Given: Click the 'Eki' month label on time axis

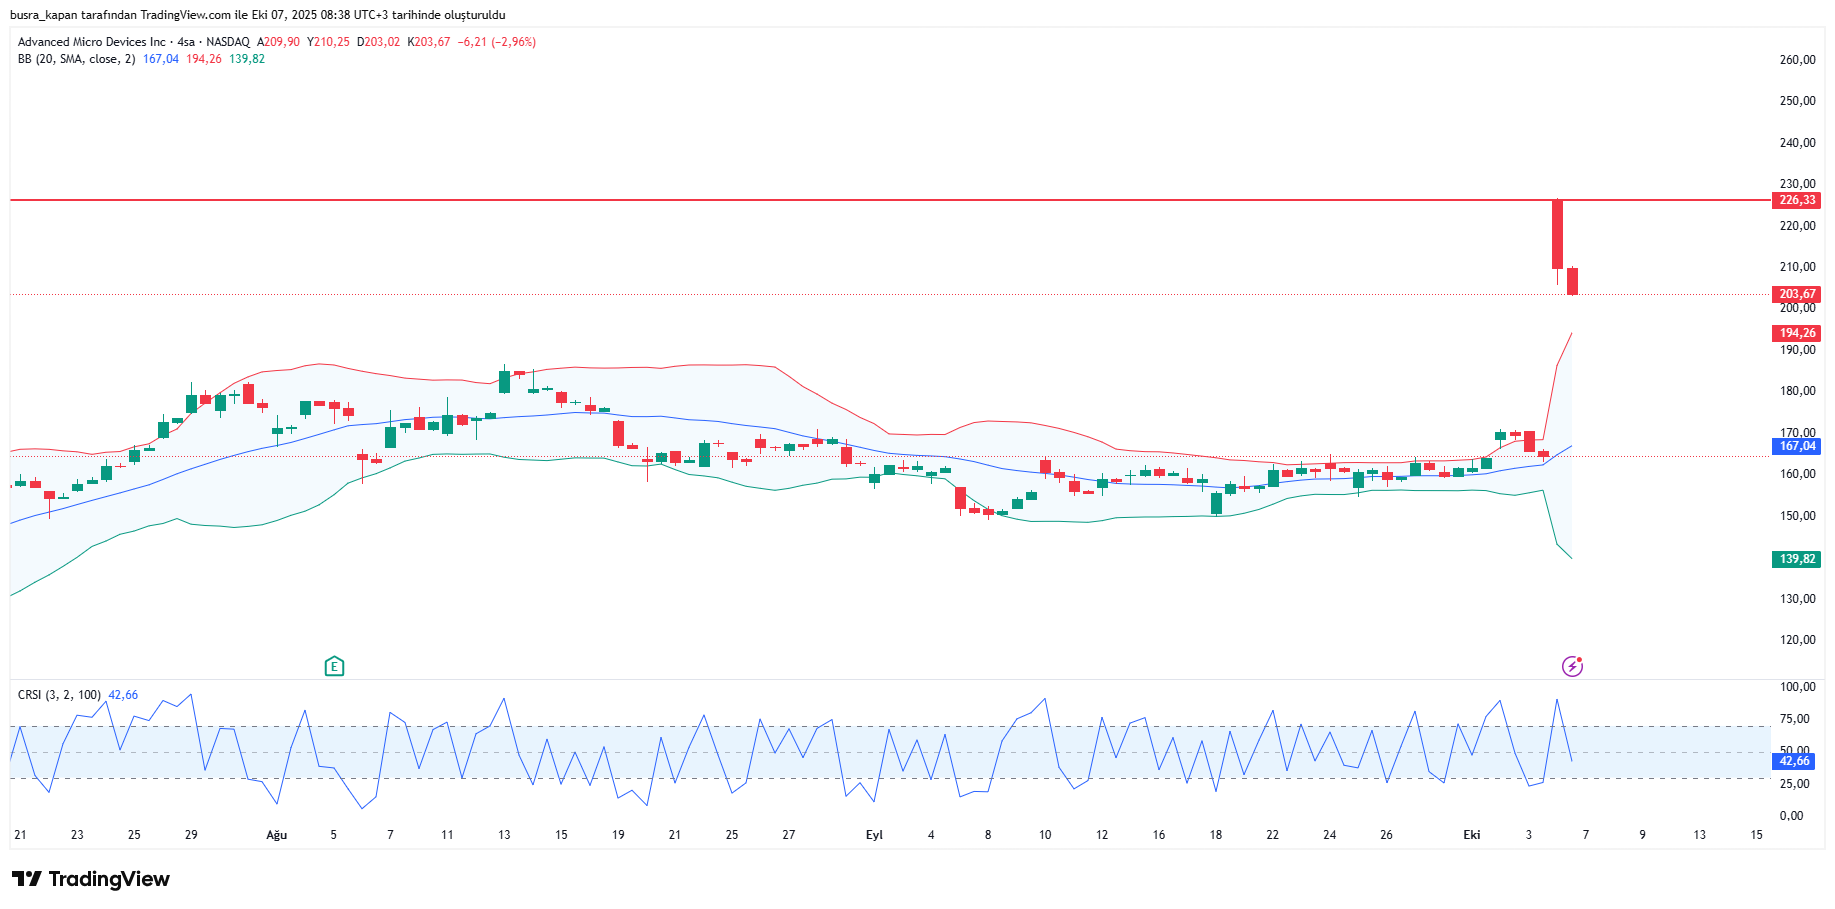Looking at the screenshot, I should pyautogui.click(x=1471, y=835).
